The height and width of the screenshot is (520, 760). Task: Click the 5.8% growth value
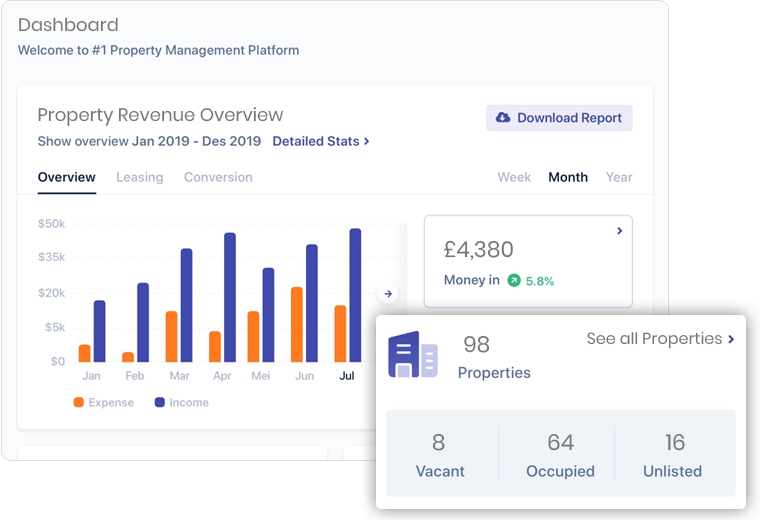(540, 281)
